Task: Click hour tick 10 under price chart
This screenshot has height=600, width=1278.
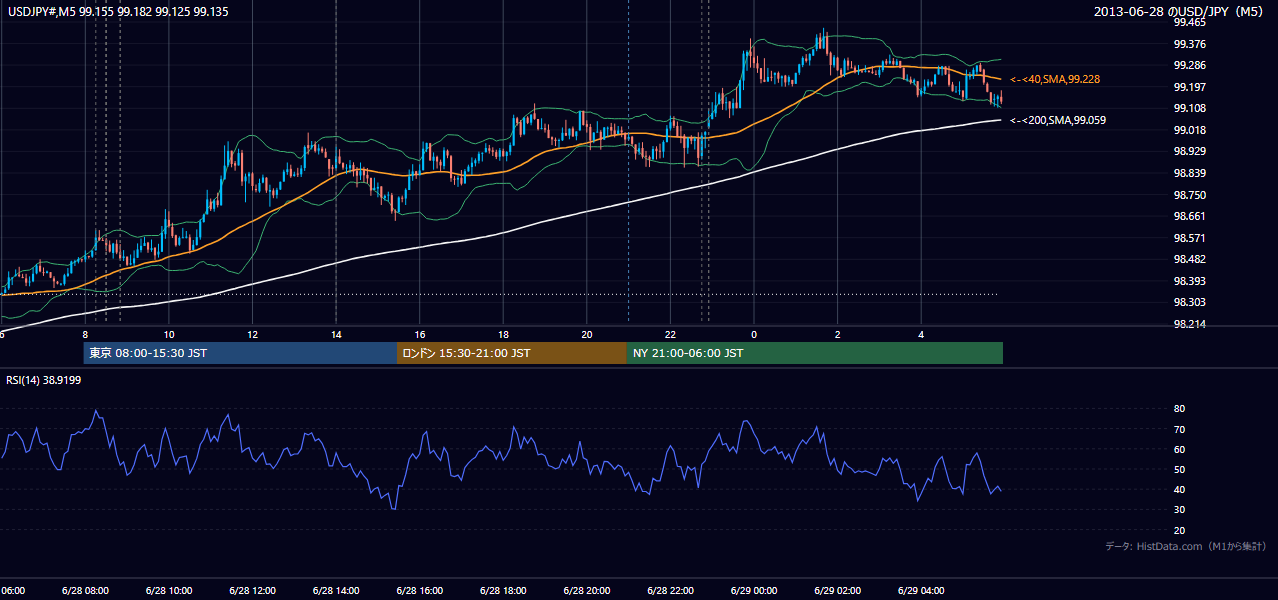Action: click(x=169, y=334)
